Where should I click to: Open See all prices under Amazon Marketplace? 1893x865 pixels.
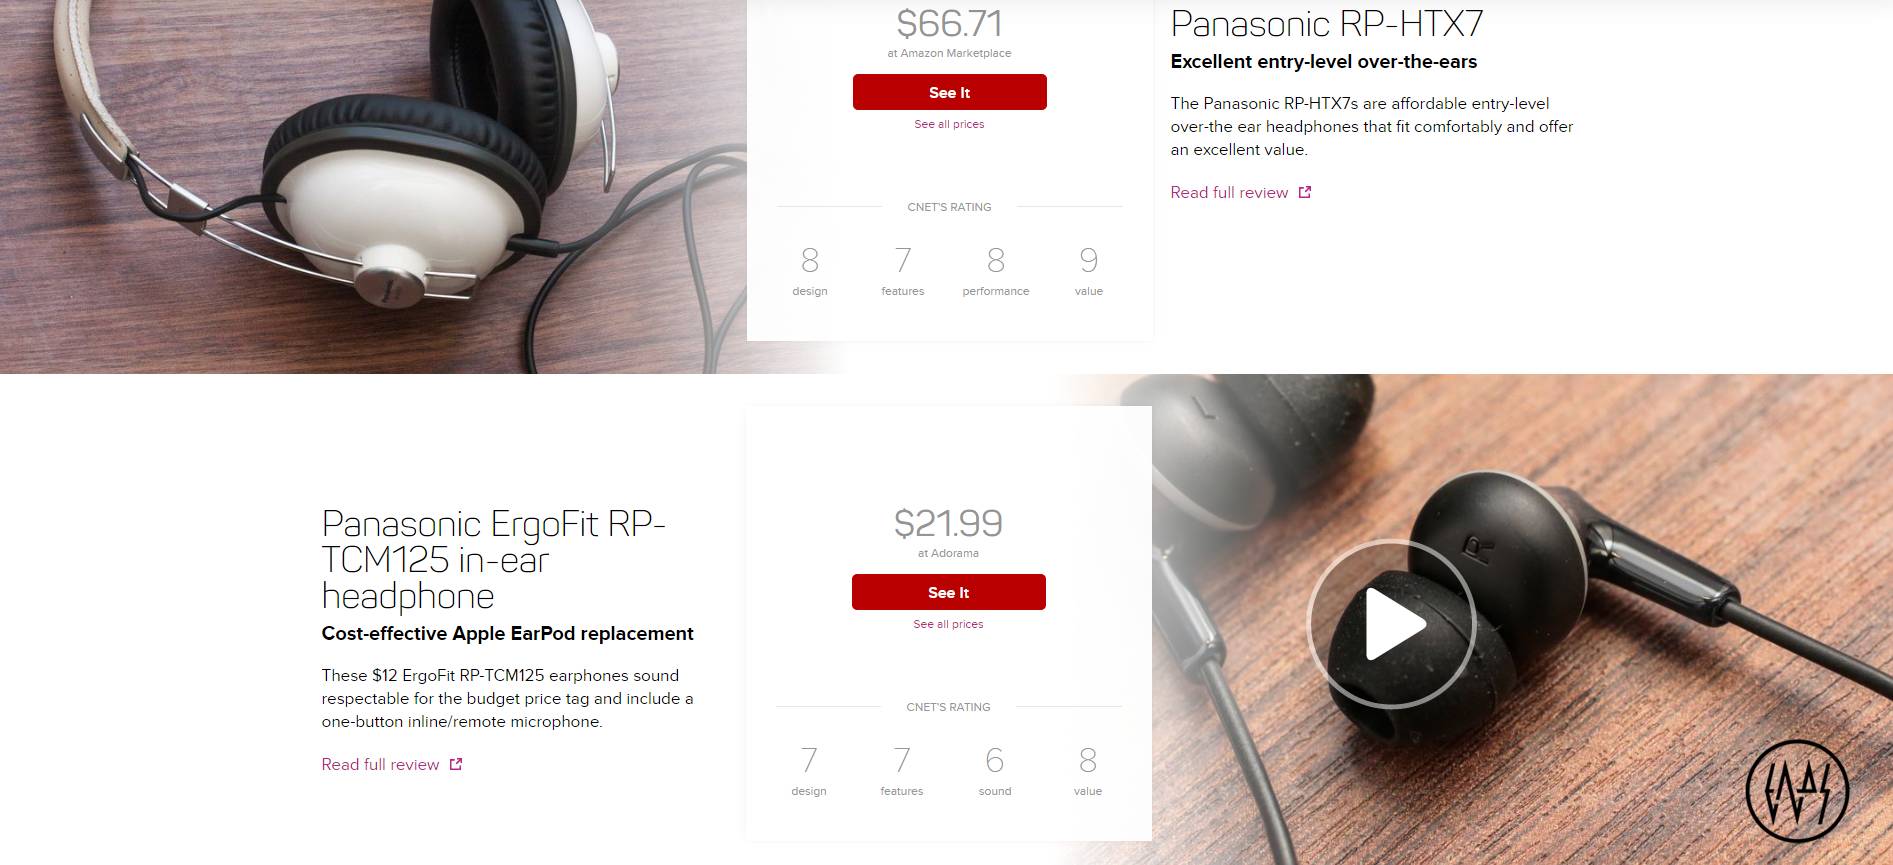point(949,124)
